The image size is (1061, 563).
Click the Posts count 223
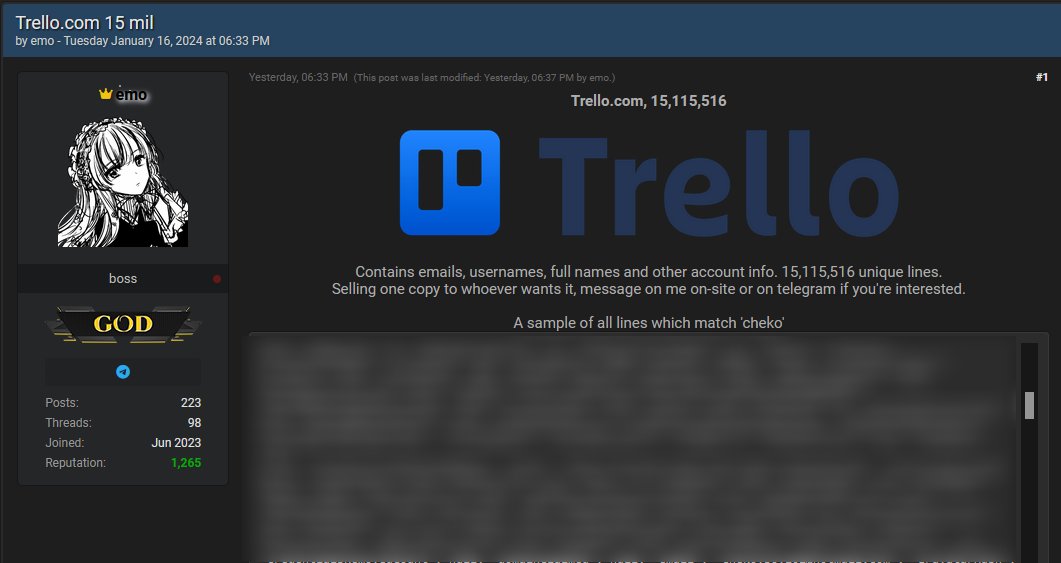point(191,403)
